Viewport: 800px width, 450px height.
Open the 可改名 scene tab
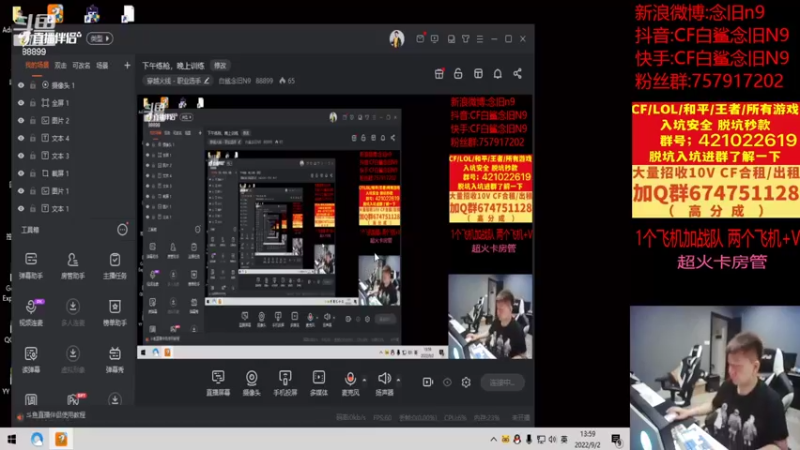[x=81, y=65]
